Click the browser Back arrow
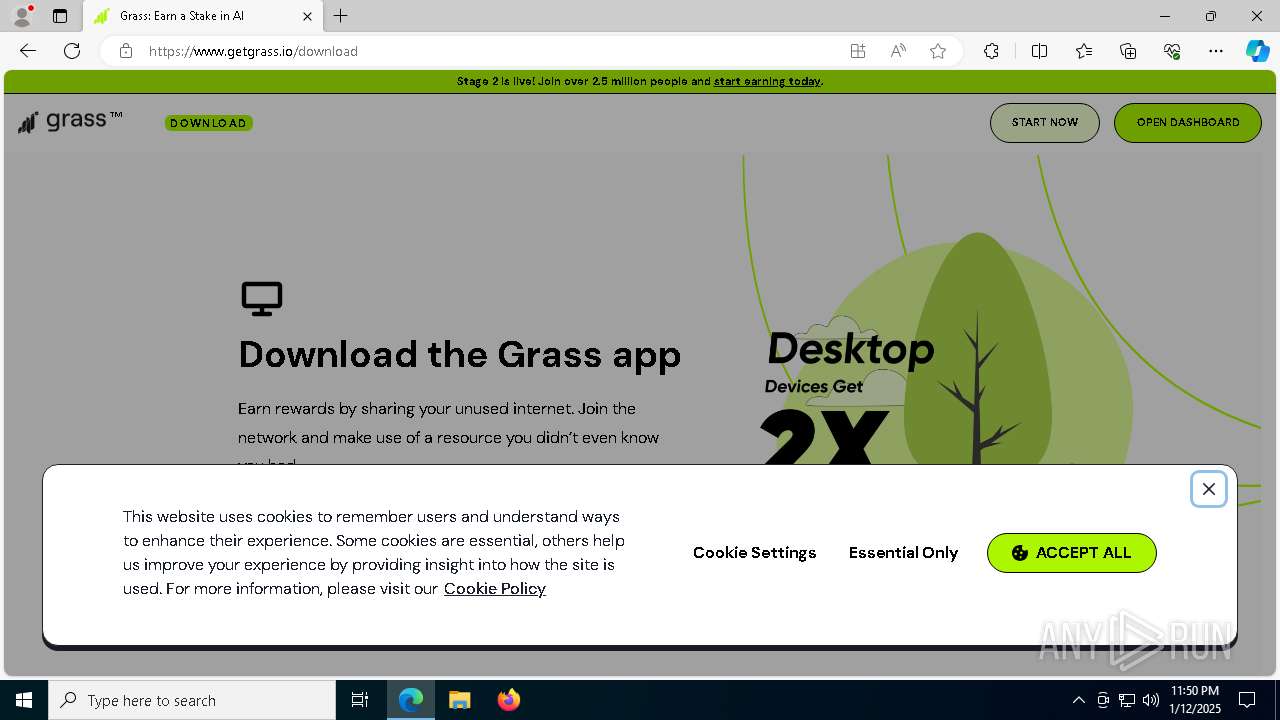The height and width of the screenshot is (720, 1280). point(28,51)
